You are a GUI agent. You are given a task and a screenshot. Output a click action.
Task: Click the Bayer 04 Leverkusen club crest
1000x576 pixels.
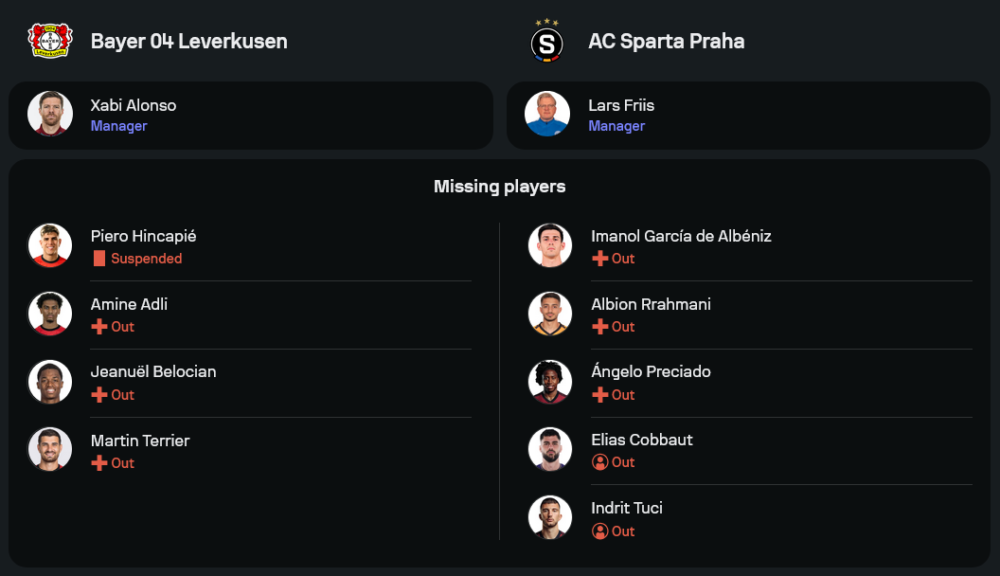click(46, 41)
